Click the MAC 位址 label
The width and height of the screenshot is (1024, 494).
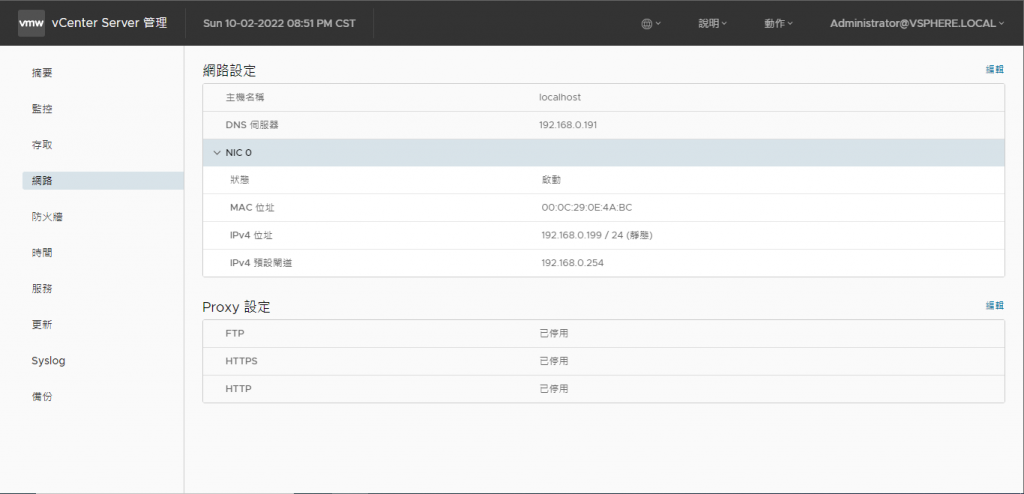[252, 208]
